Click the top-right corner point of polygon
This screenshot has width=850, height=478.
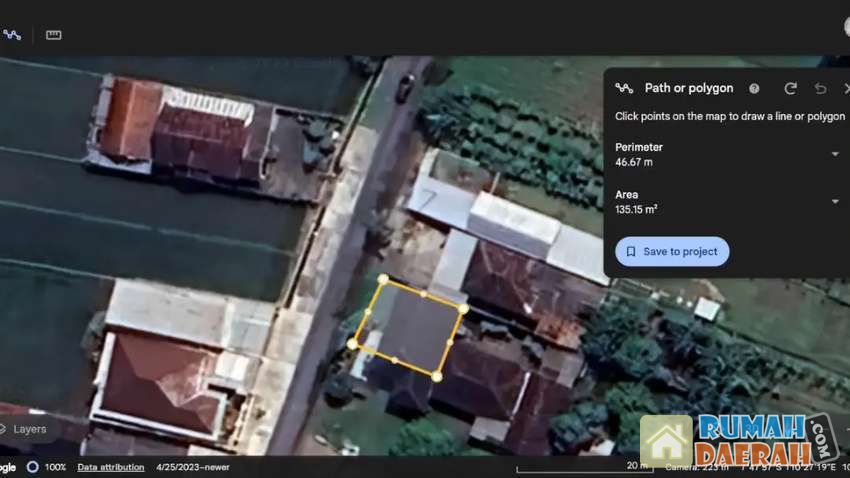463,309
